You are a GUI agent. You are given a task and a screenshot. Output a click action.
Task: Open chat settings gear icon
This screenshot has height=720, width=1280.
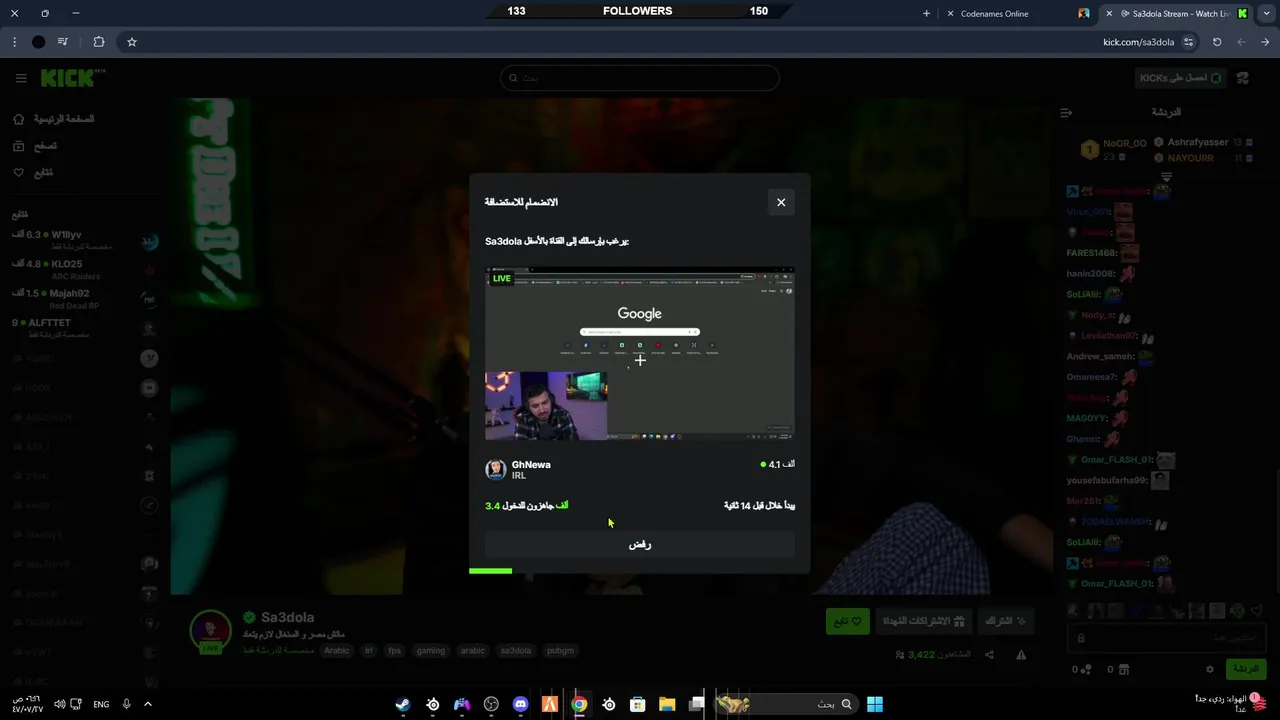(x=1210, y=669)
